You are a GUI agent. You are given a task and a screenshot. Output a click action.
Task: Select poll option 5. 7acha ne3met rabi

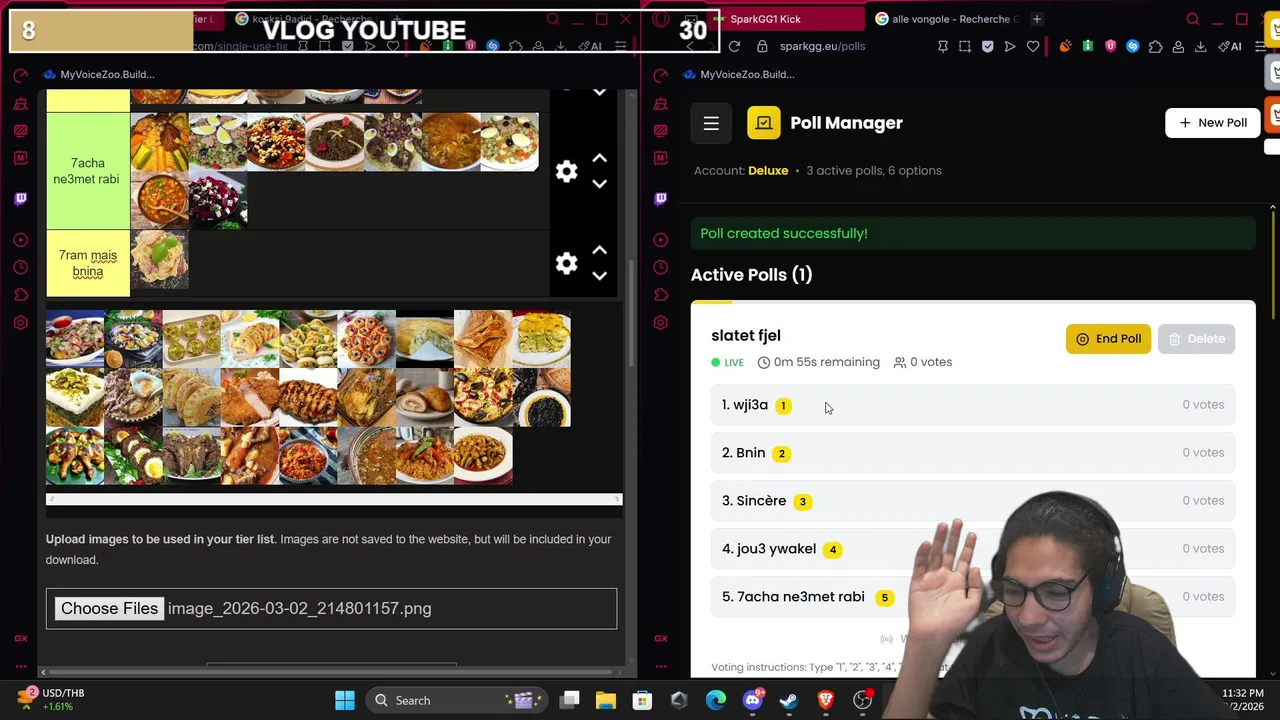tap(973, 597)
